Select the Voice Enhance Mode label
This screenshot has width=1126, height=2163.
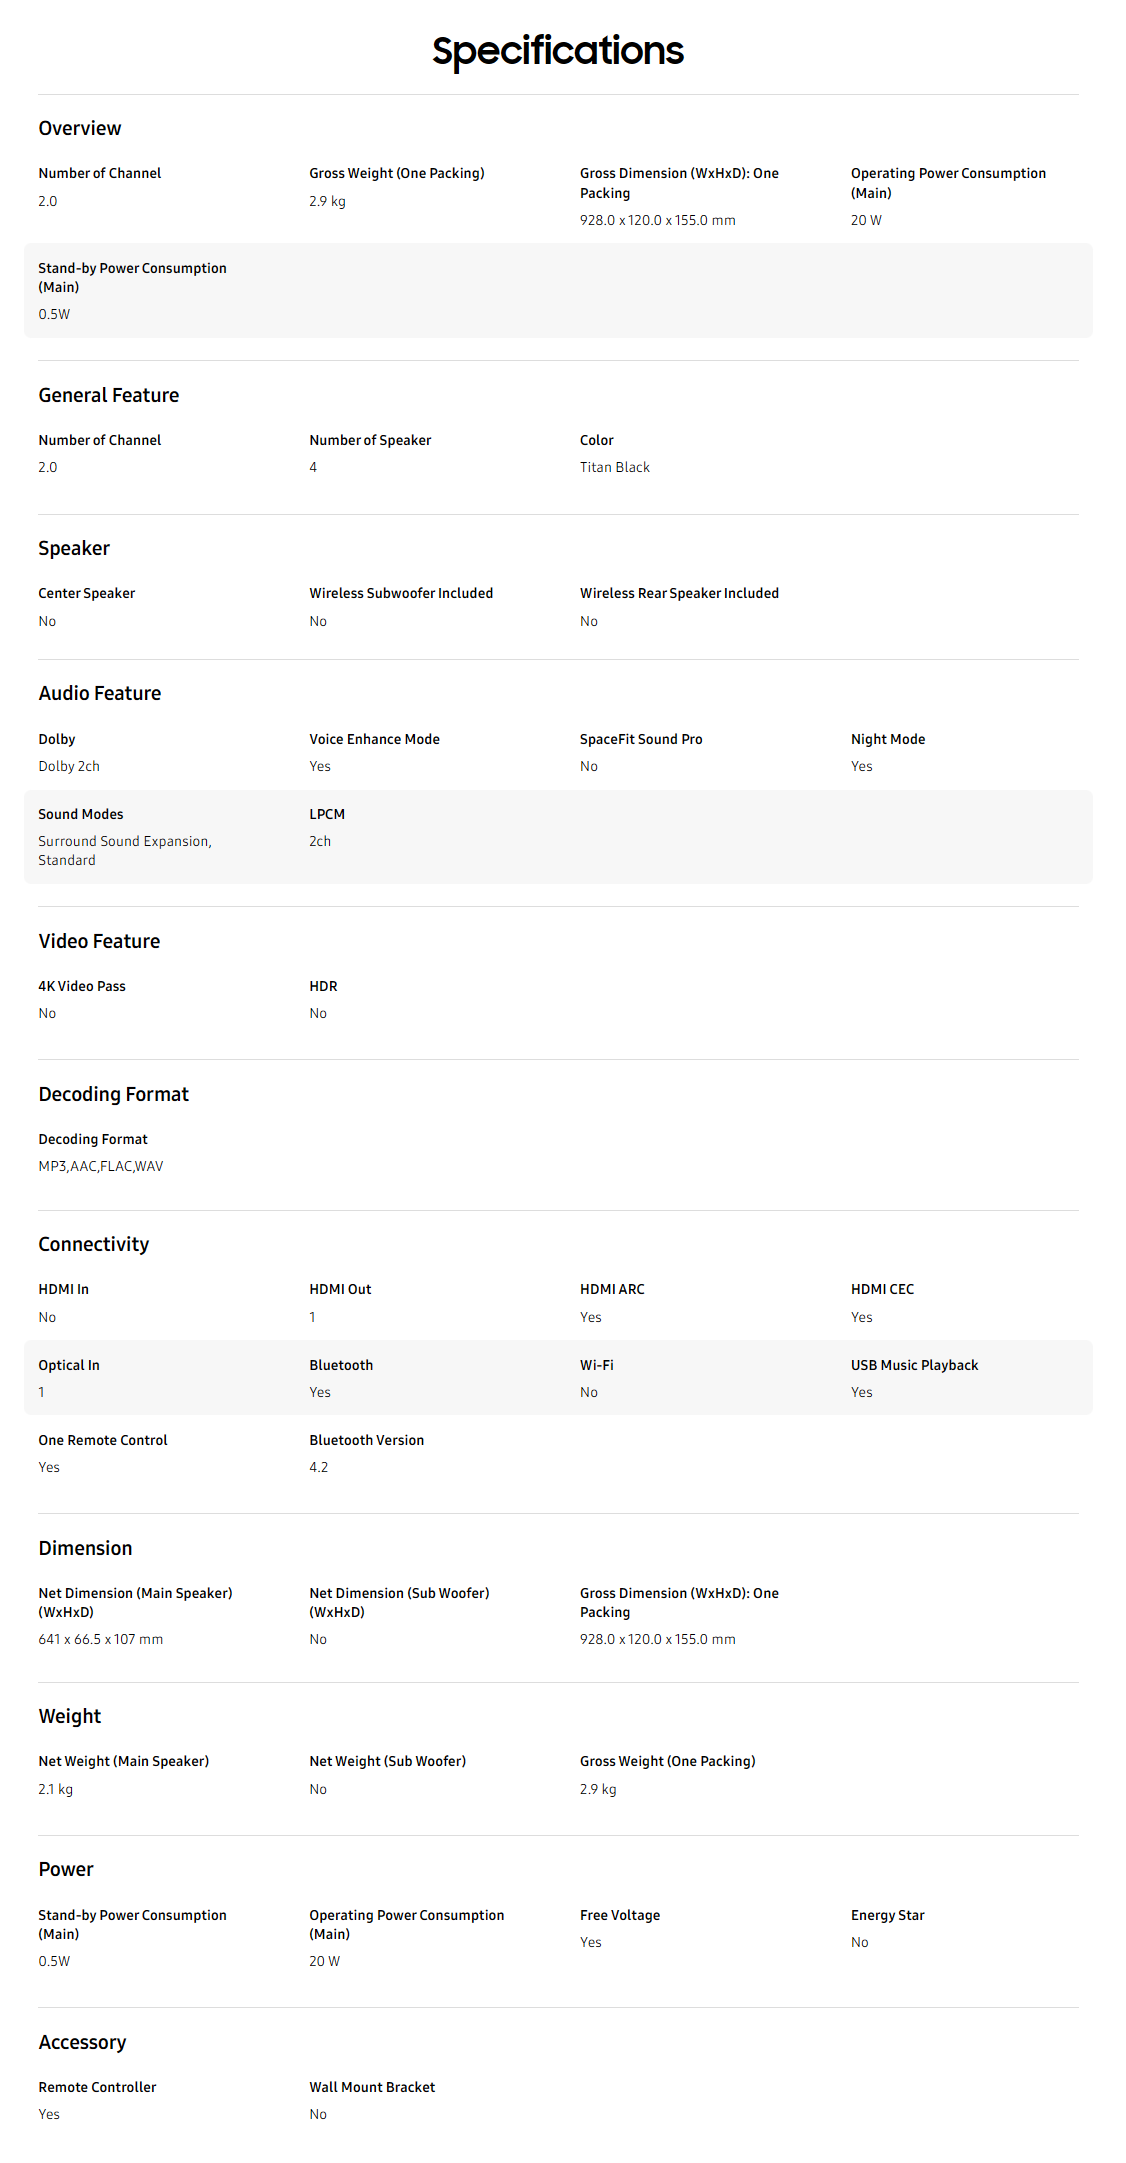(374, 739)
